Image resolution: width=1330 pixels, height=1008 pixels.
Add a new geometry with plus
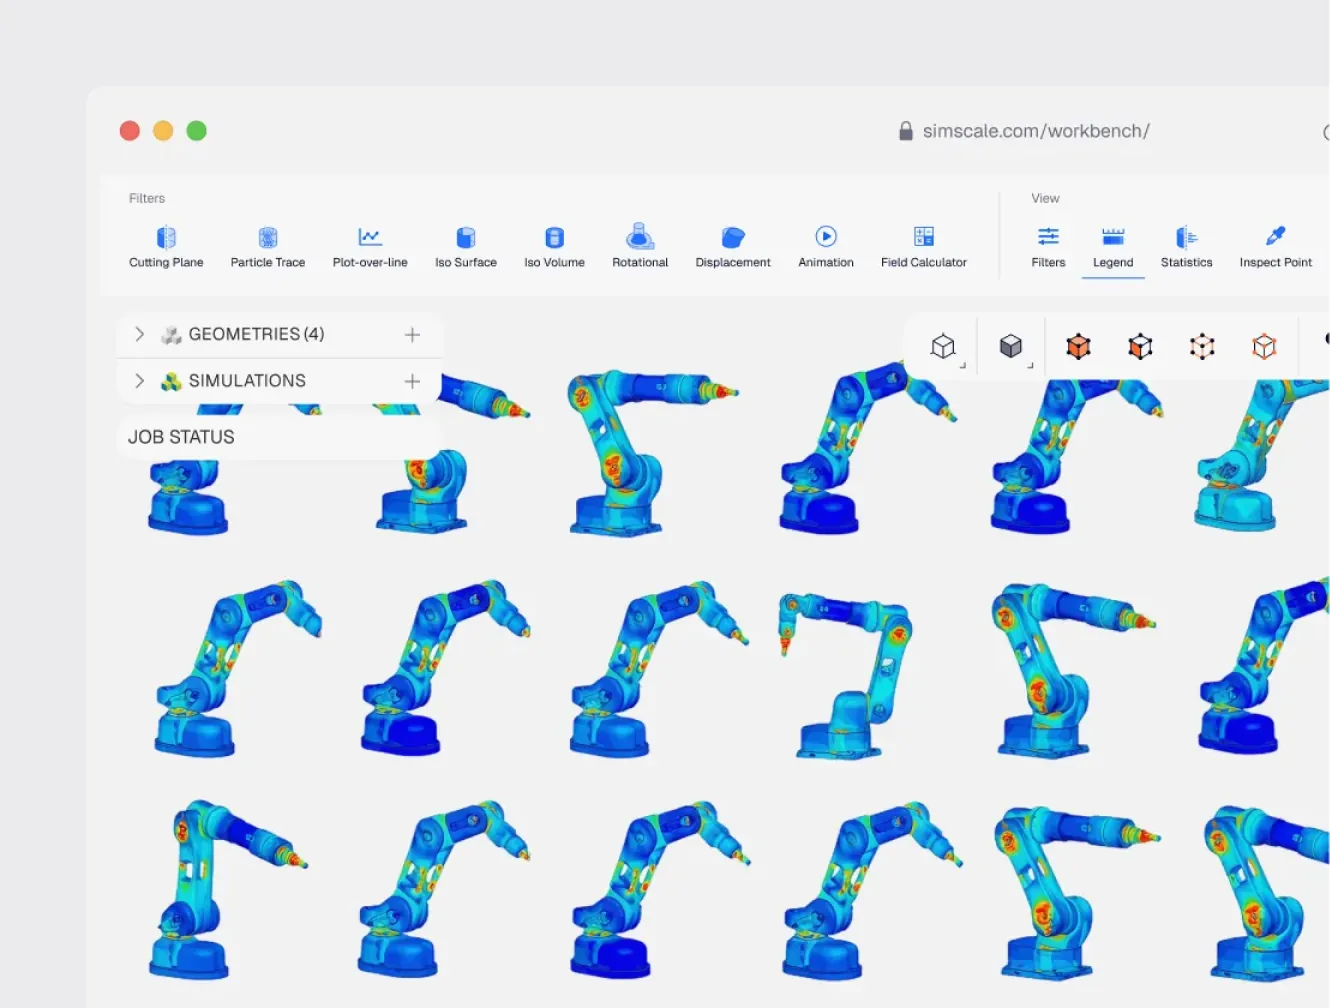(412, 335)
